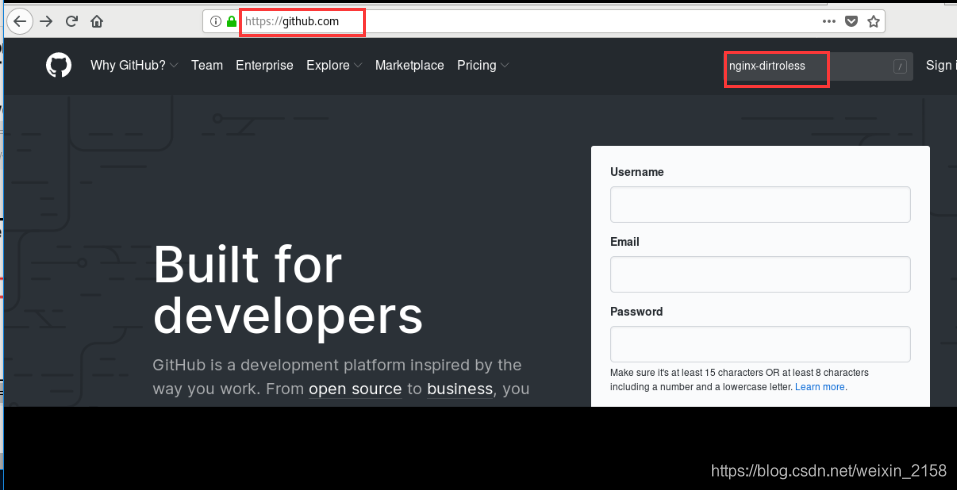Click the GitHub Octocat logo

tap(59, 65)
